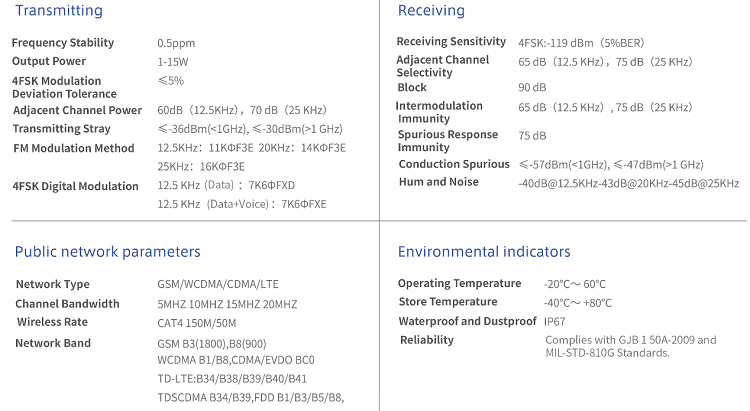Click the Receiving Sensitivity label
Image resolution: width=750 pixels, height=411 pixels.
[x=451, y=42]
